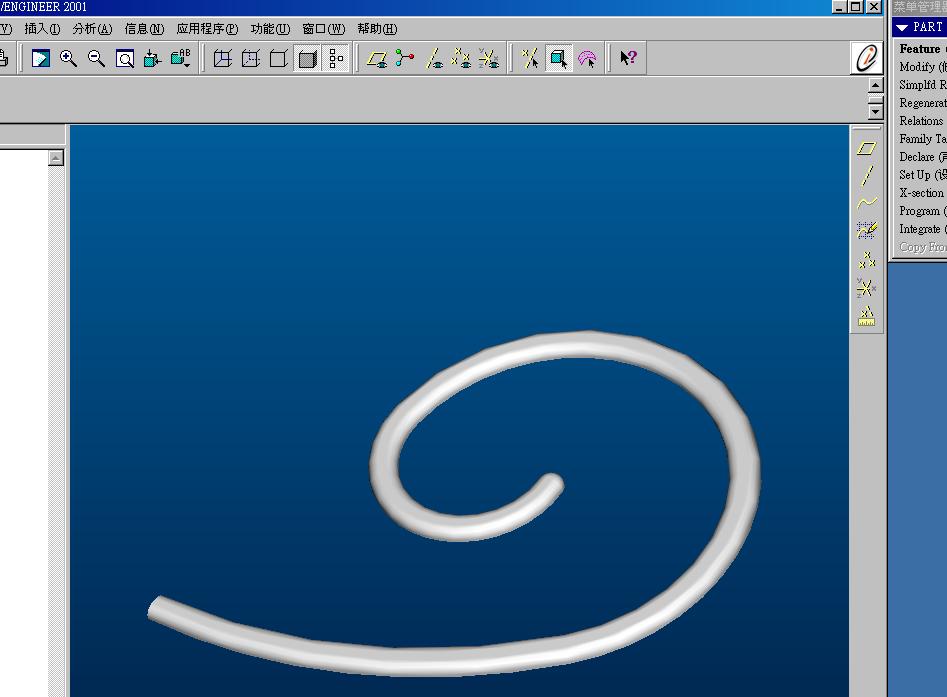Open the 帮助(H) menu
947x697 pixels.
377,29
